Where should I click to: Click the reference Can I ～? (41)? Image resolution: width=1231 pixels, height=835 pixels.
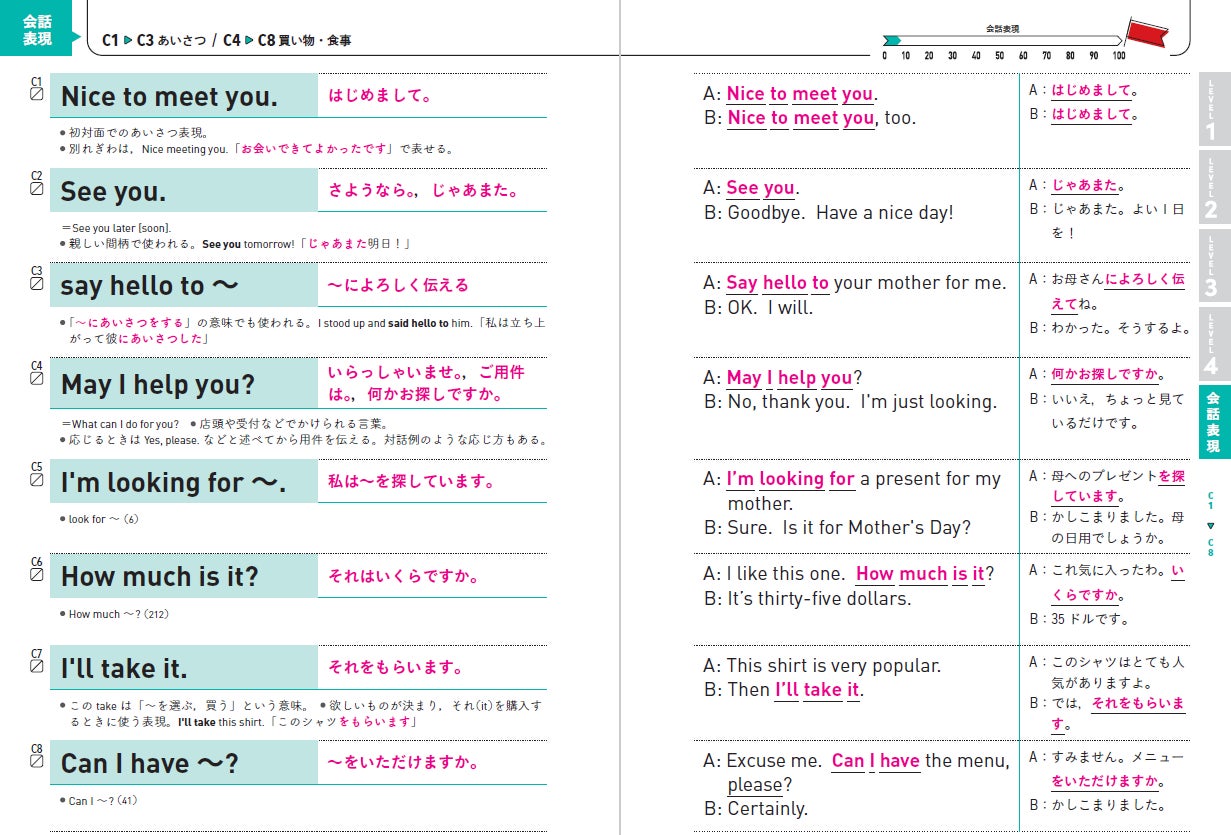102,801
